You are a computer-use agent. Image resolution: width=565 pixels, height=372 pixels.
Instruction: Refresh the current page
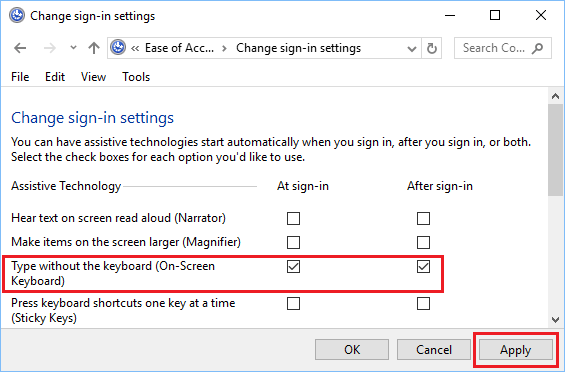point(431,48)
